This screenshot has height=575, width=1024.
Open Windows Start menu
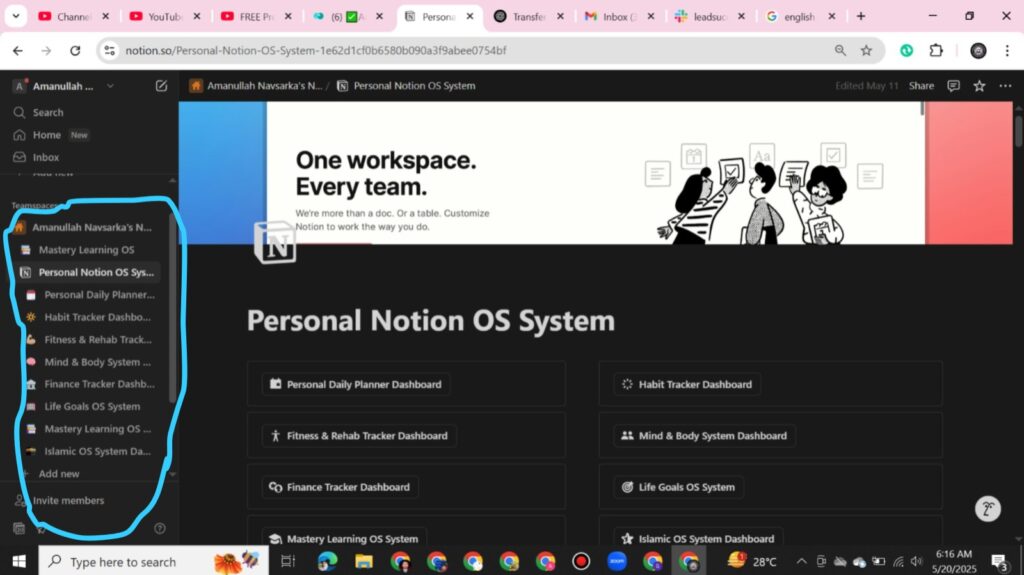[19, 561]
